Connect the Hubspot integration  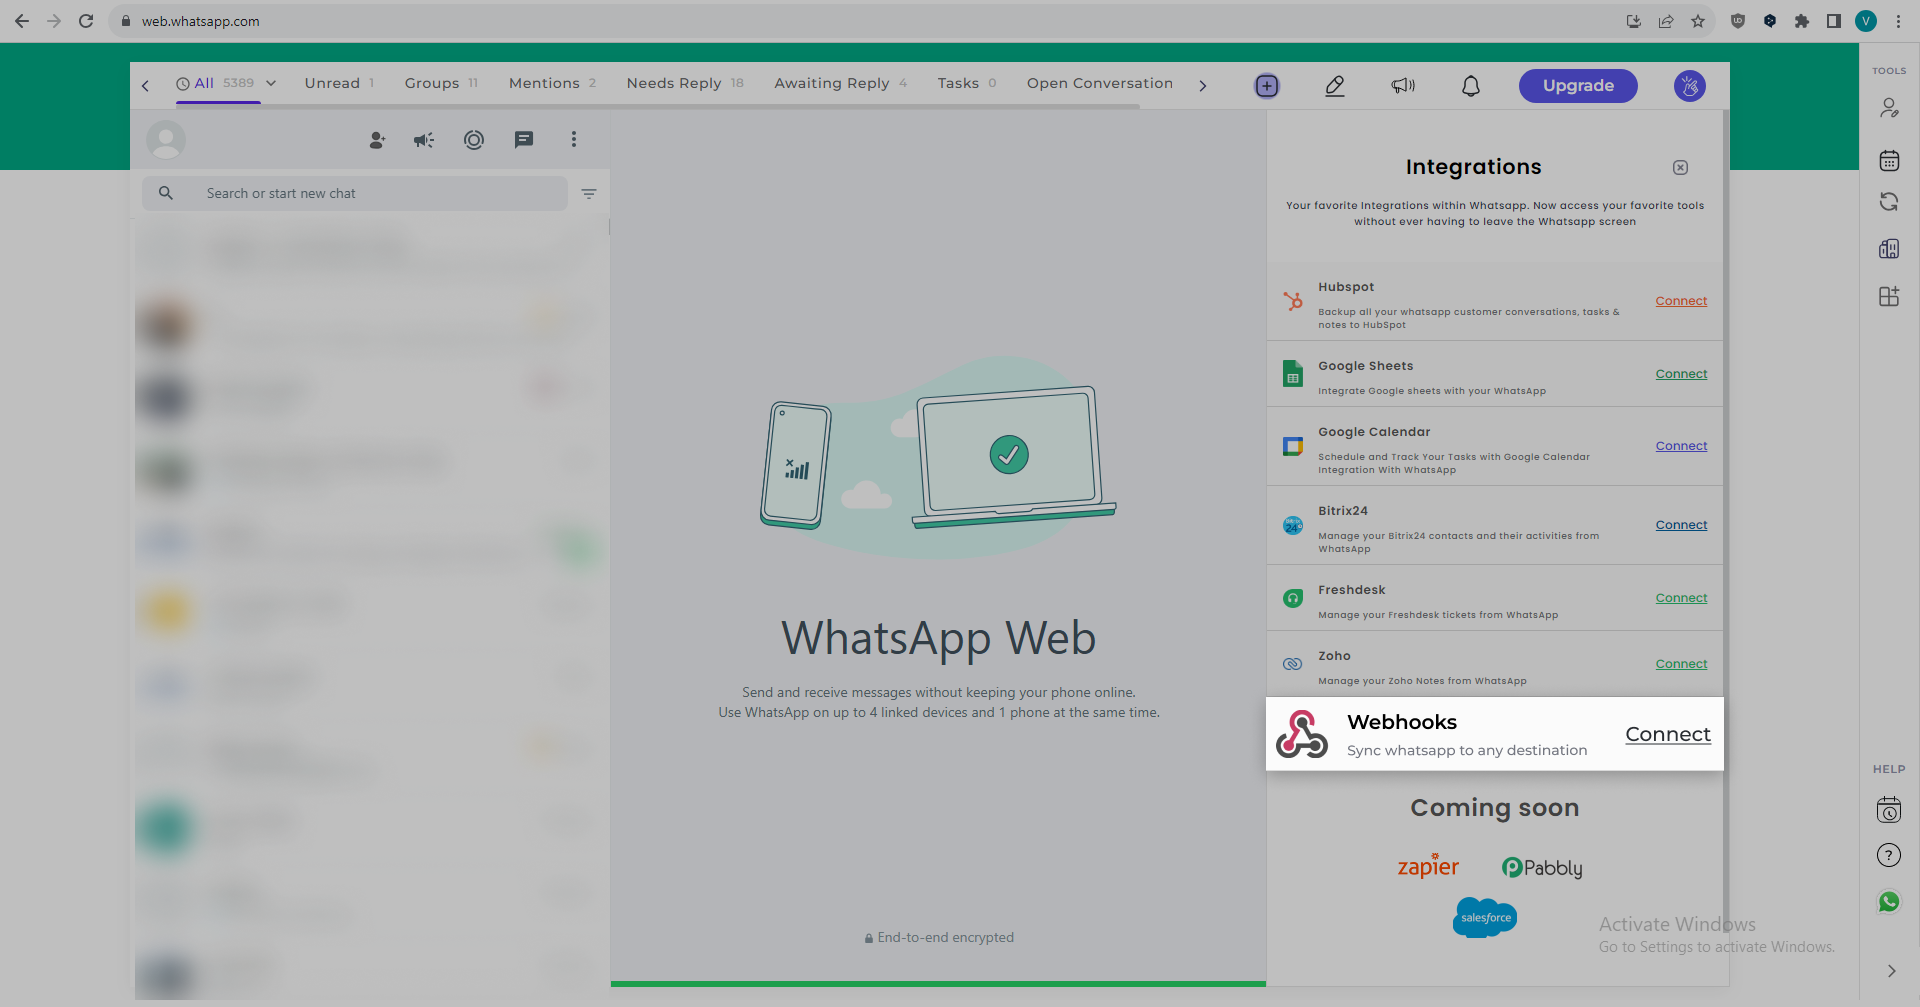coord(1681,301)
